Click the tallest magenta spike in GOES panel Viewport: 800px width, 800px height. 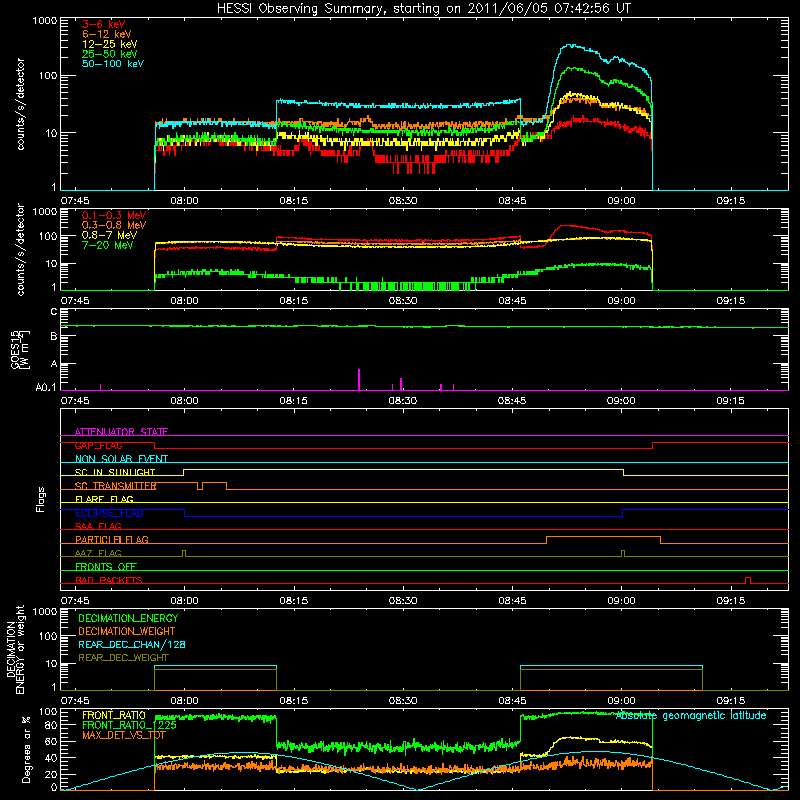point(359,379)
